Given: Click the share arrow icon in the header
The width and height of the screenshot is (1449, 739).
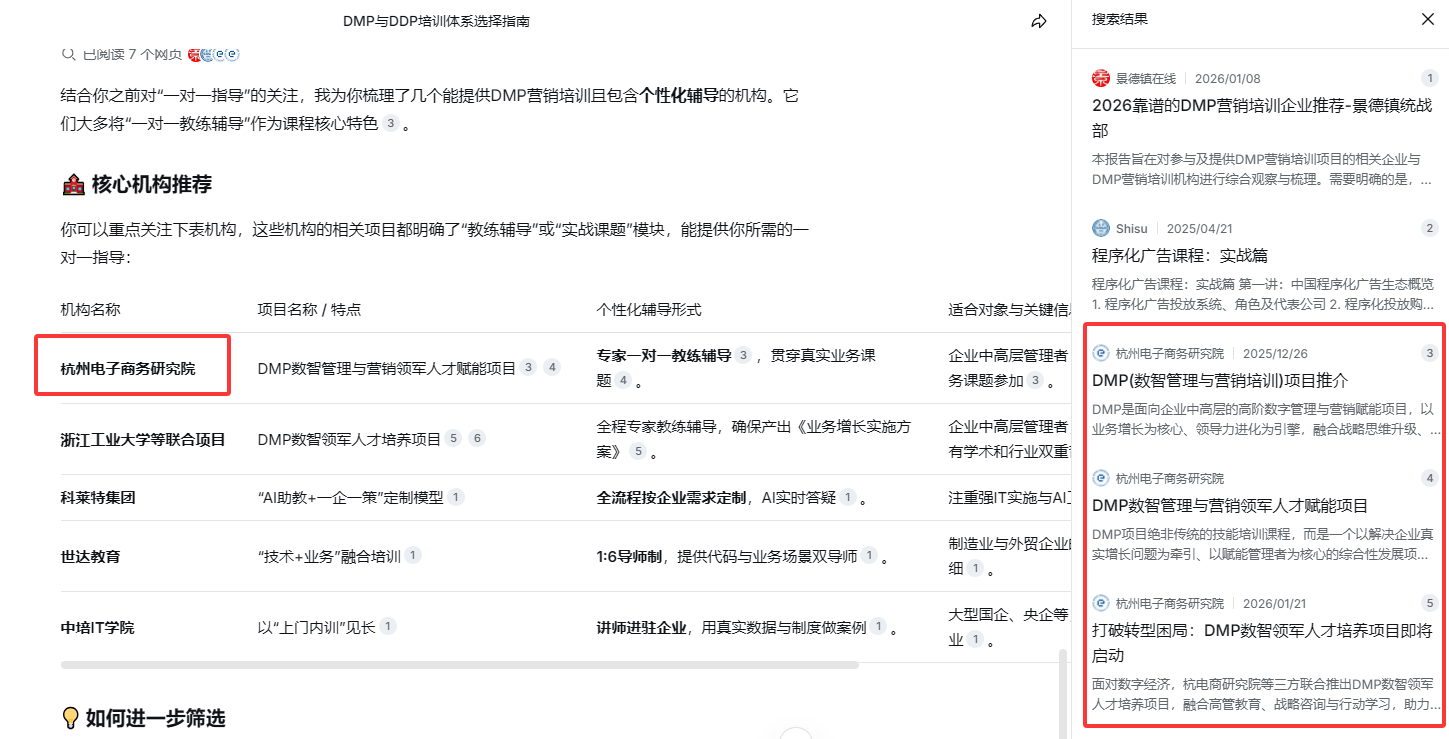Looking at the screenshot, I should 1039,21.
